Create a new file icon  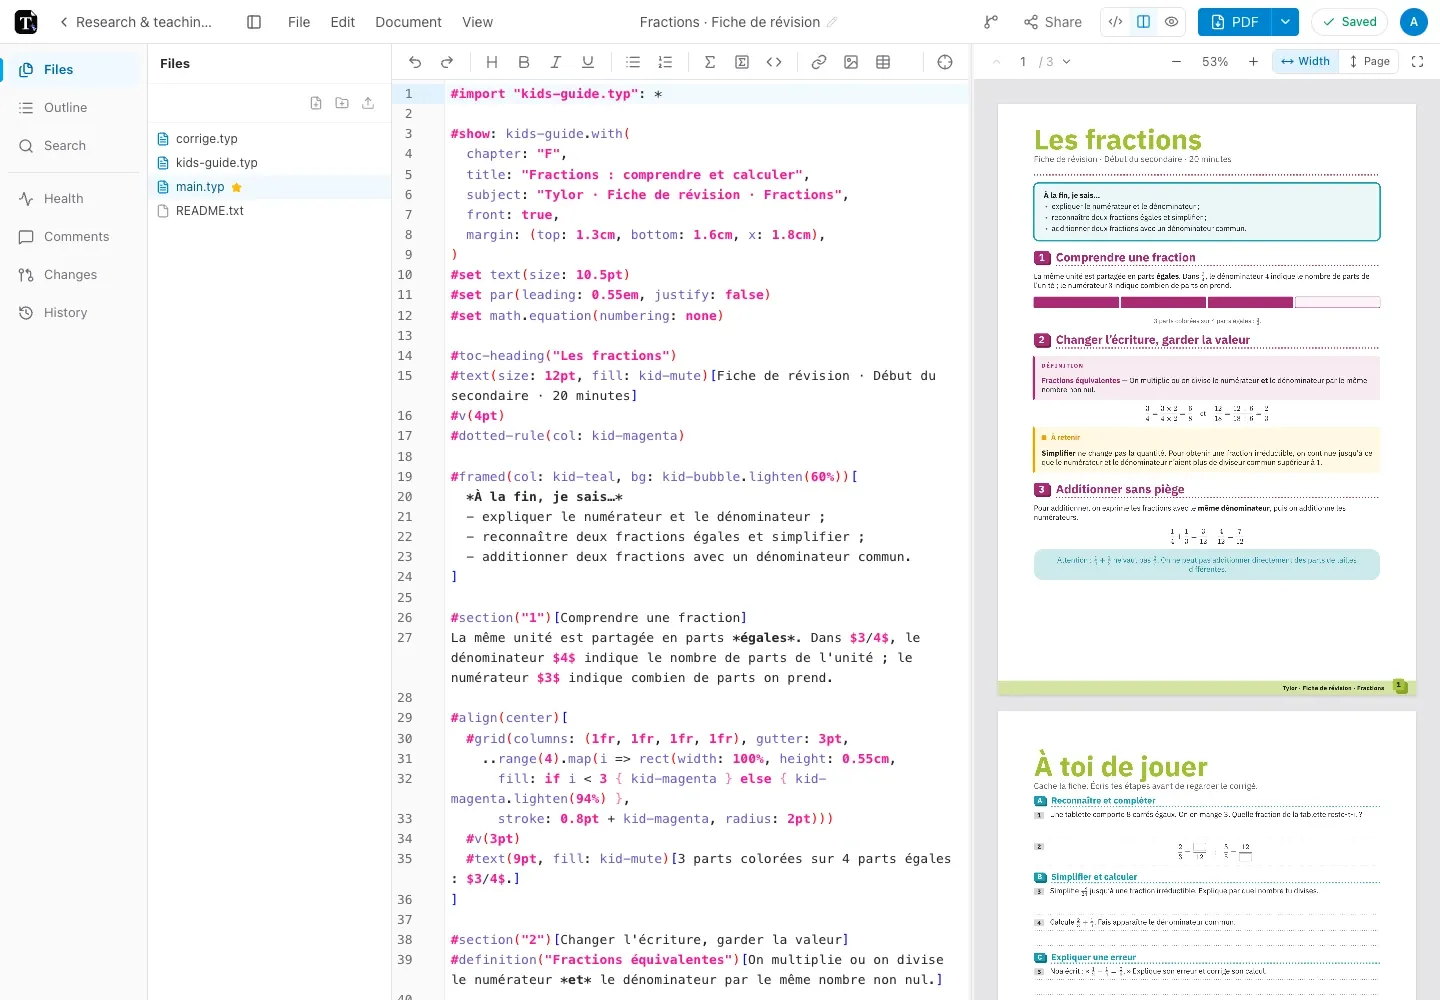coord(316,103)
